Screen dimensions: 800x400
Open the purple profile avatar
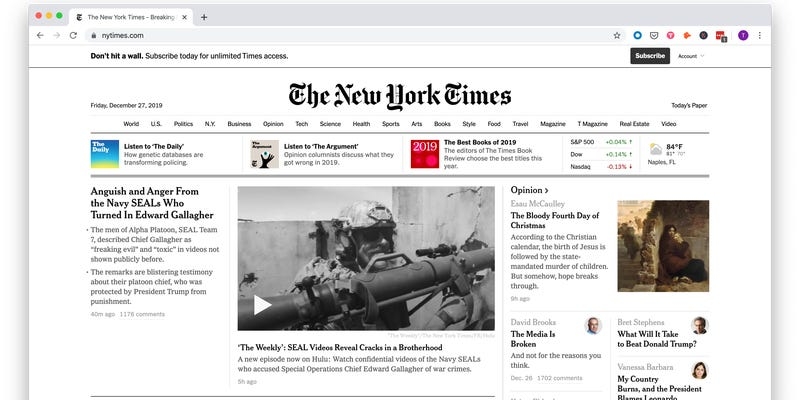click(743, 35)
